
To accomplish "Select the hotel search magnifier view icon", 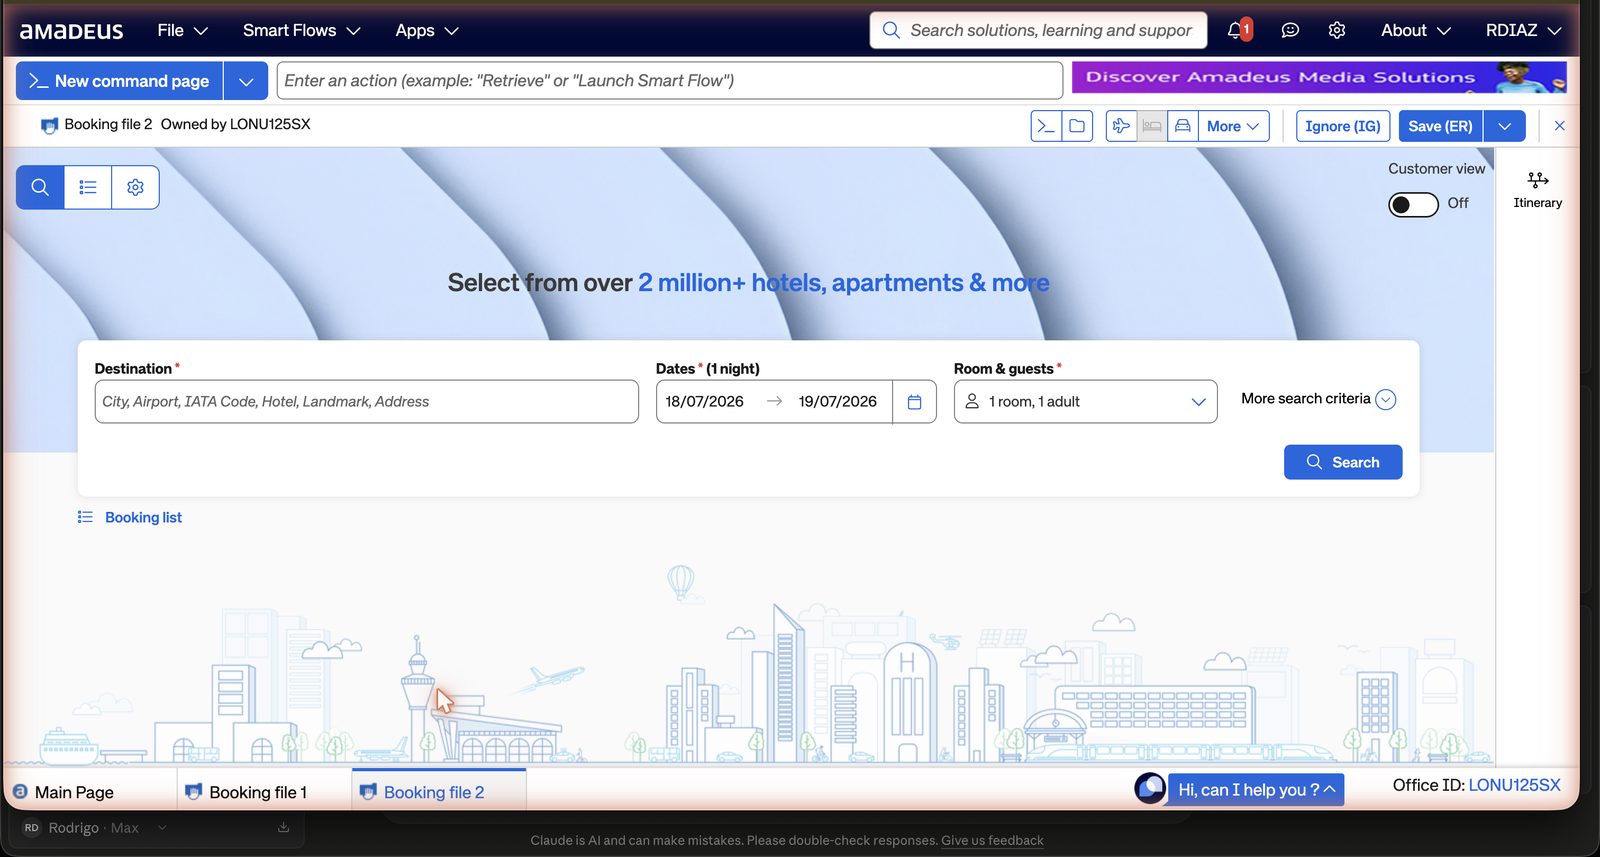I will (x=40, y=187).
